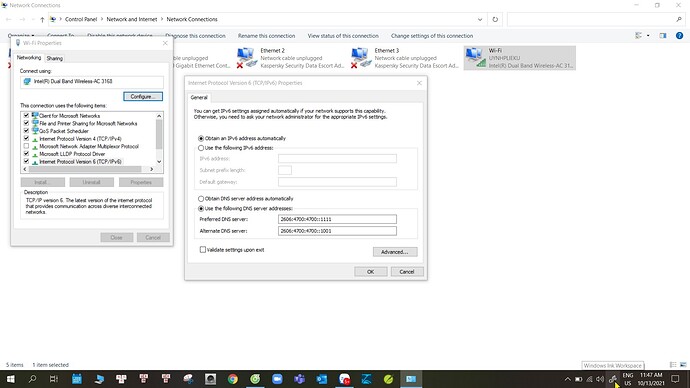The height and width of the screenshot is (388, 690).
Task: Click the Alternate DNS server field
Action: 337,231
